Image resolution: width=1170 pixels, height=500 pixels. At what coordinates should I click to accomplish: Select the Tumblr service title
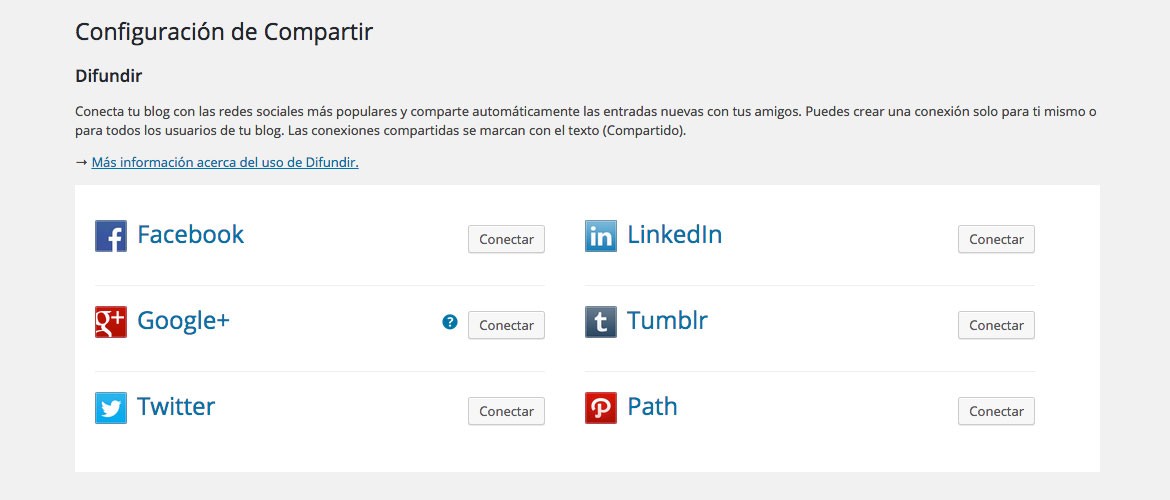[x=667, y=321]
